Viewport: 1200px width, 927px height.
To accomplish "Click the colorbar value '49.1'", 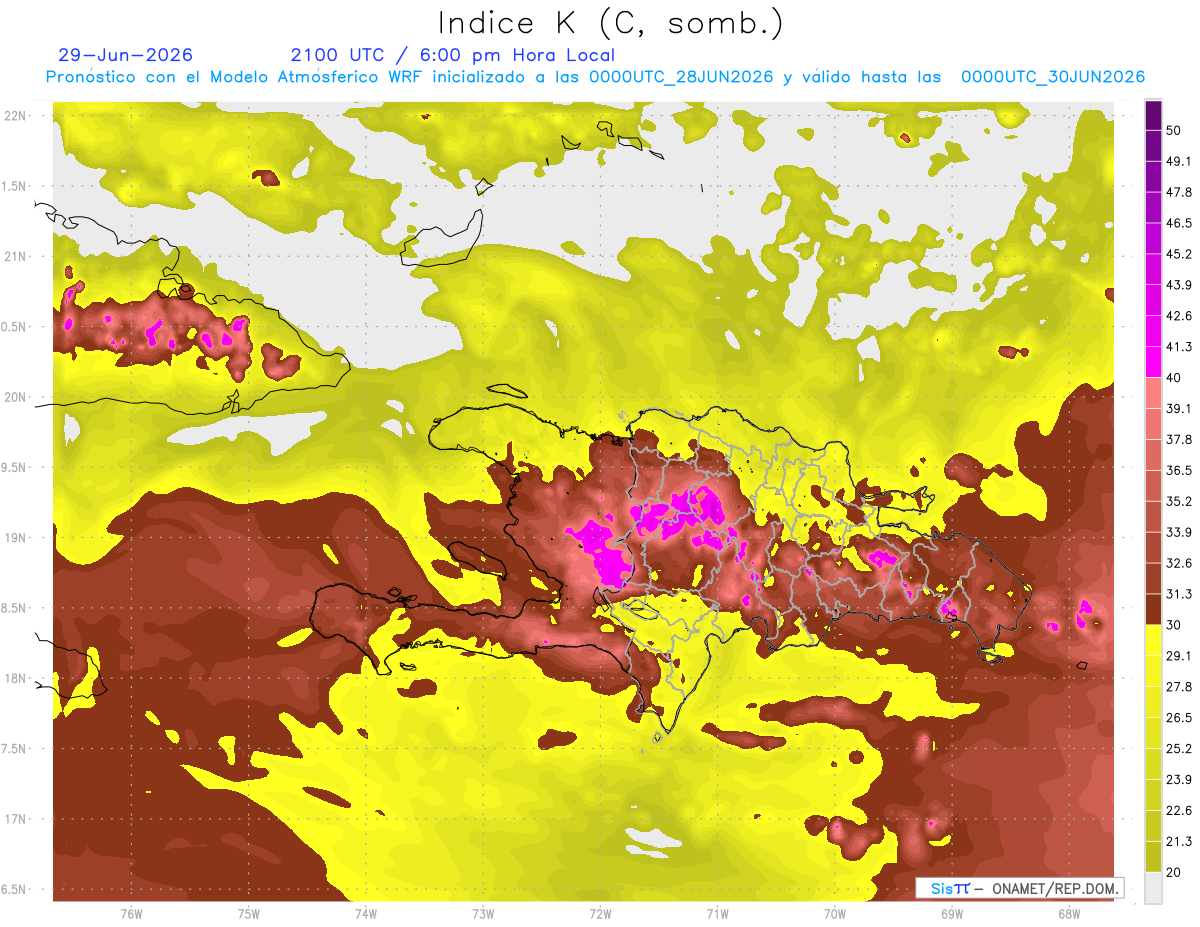I will pyautogui.click(x=1178, y=161).
